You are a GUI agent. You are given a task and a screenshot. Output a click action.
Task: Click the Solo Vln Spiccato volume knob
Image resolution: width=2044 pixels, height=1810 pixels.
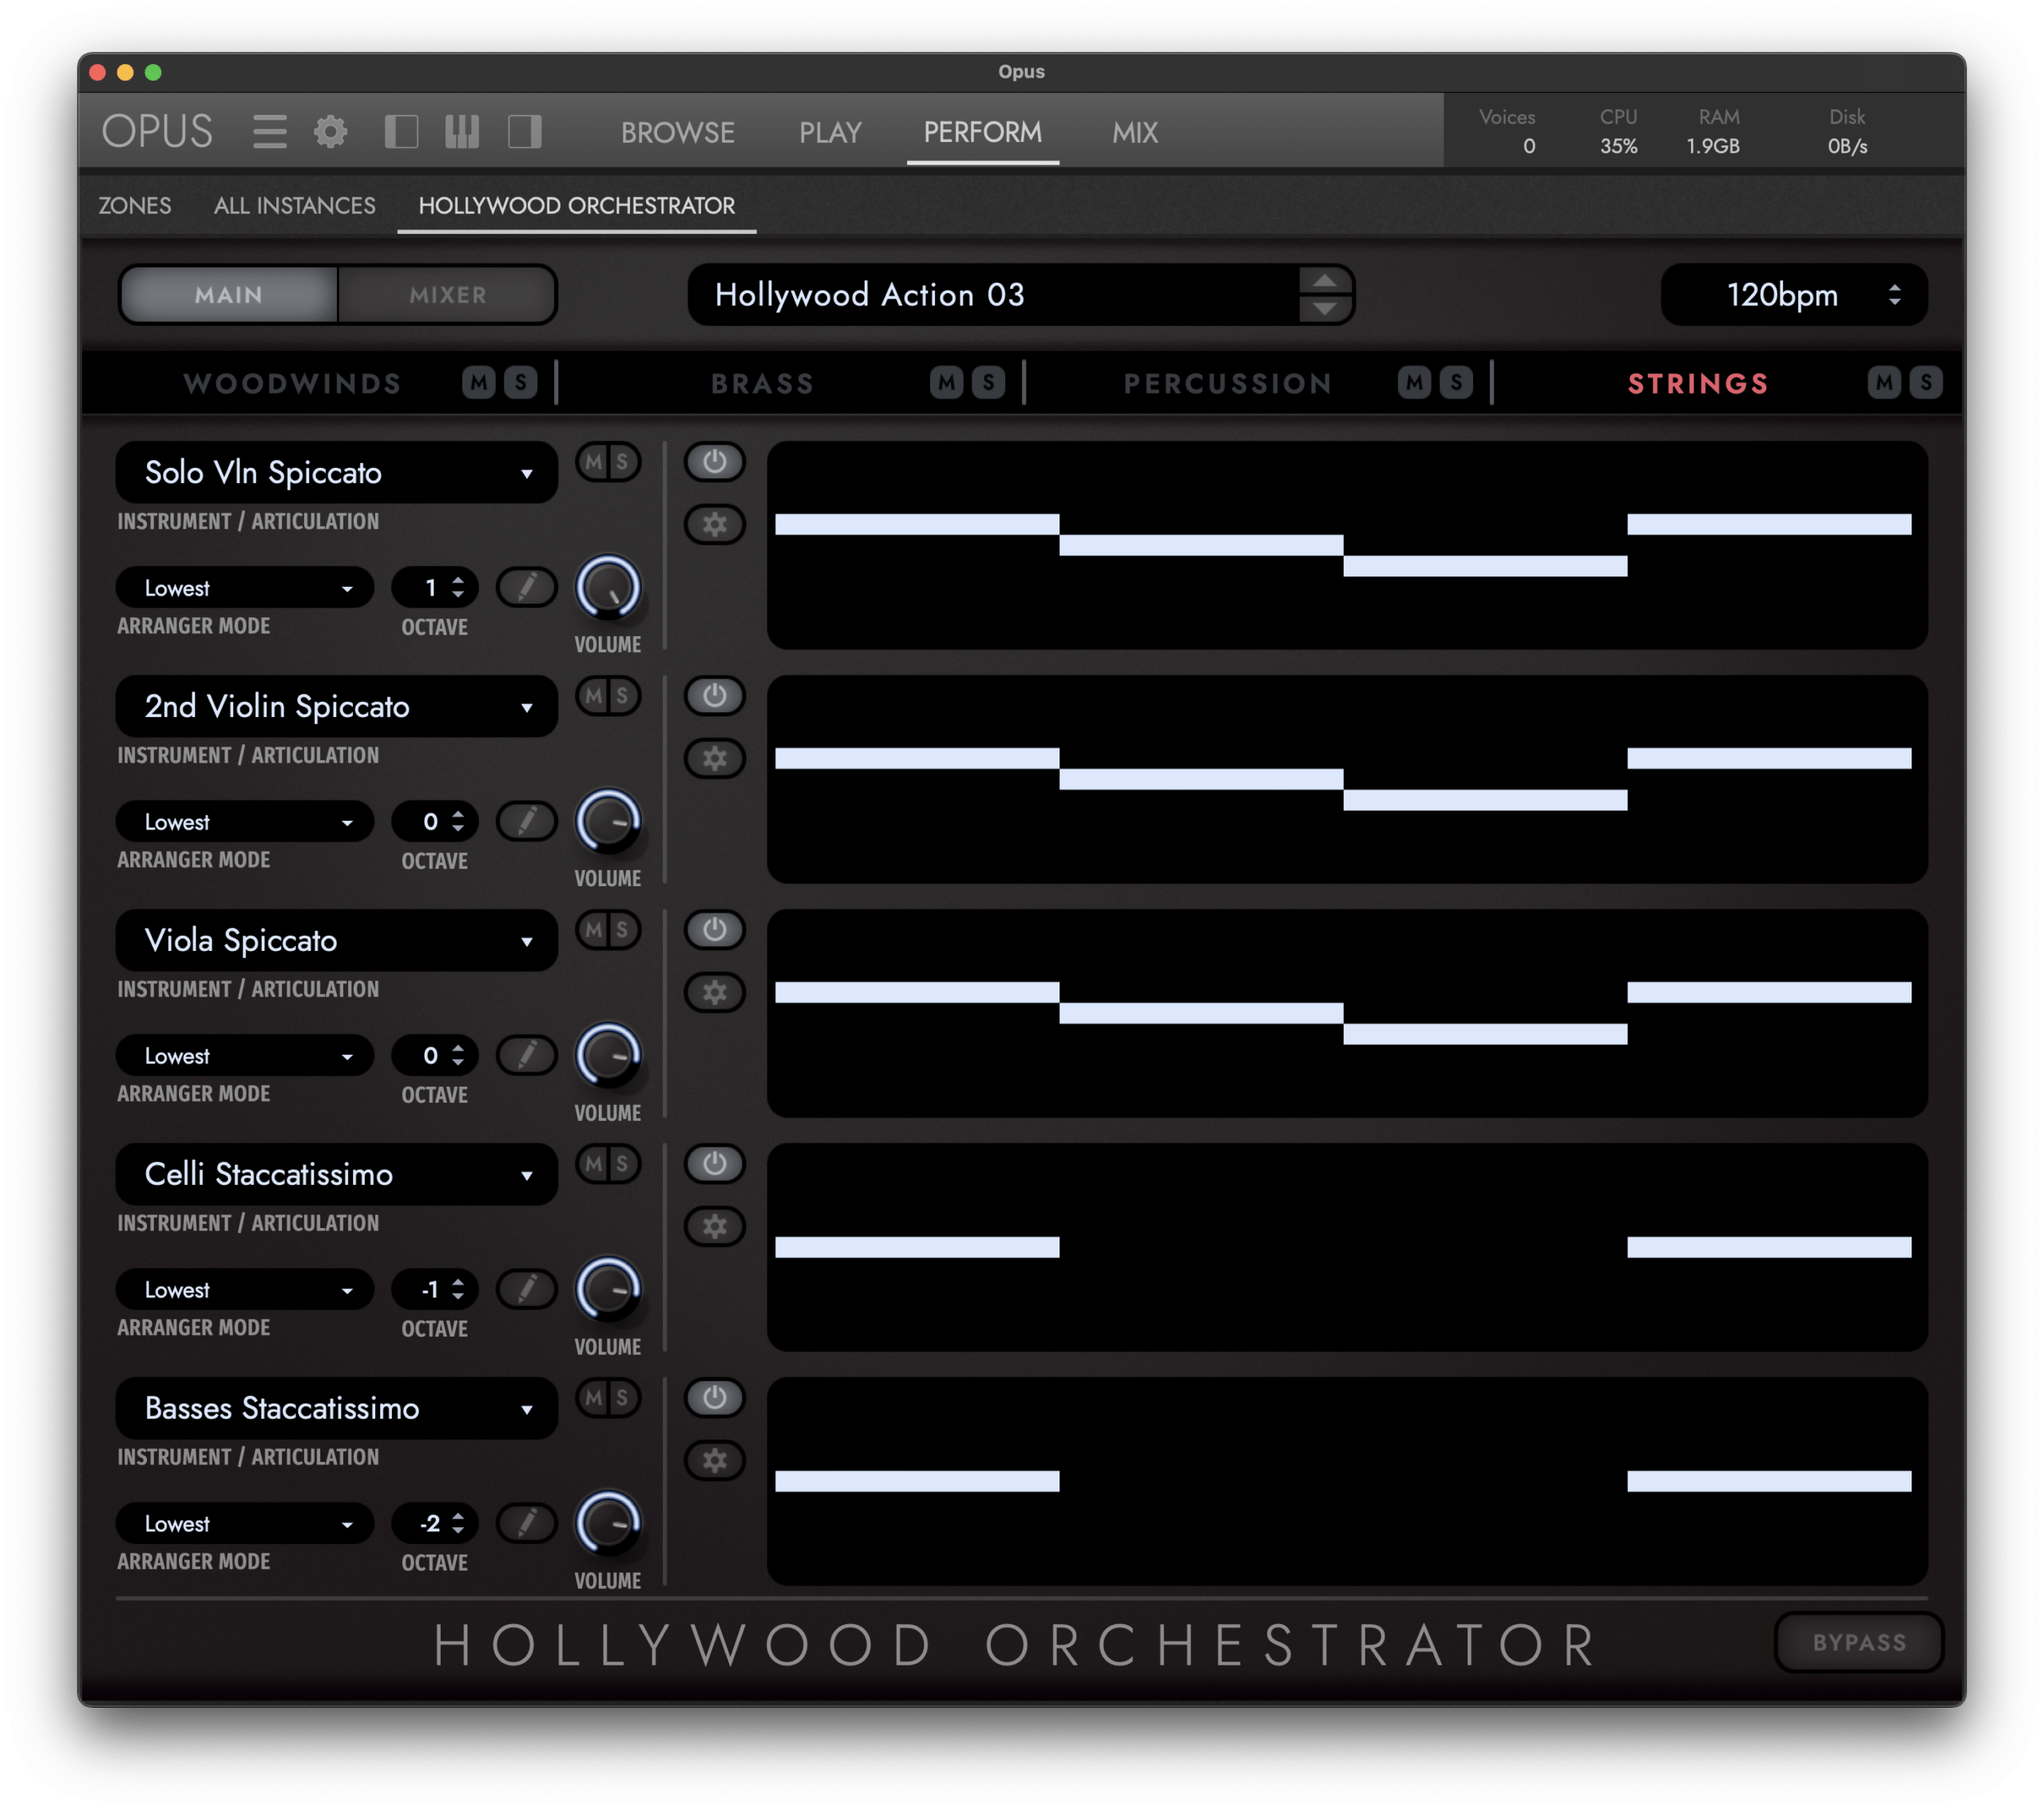(x=607, y=587)
